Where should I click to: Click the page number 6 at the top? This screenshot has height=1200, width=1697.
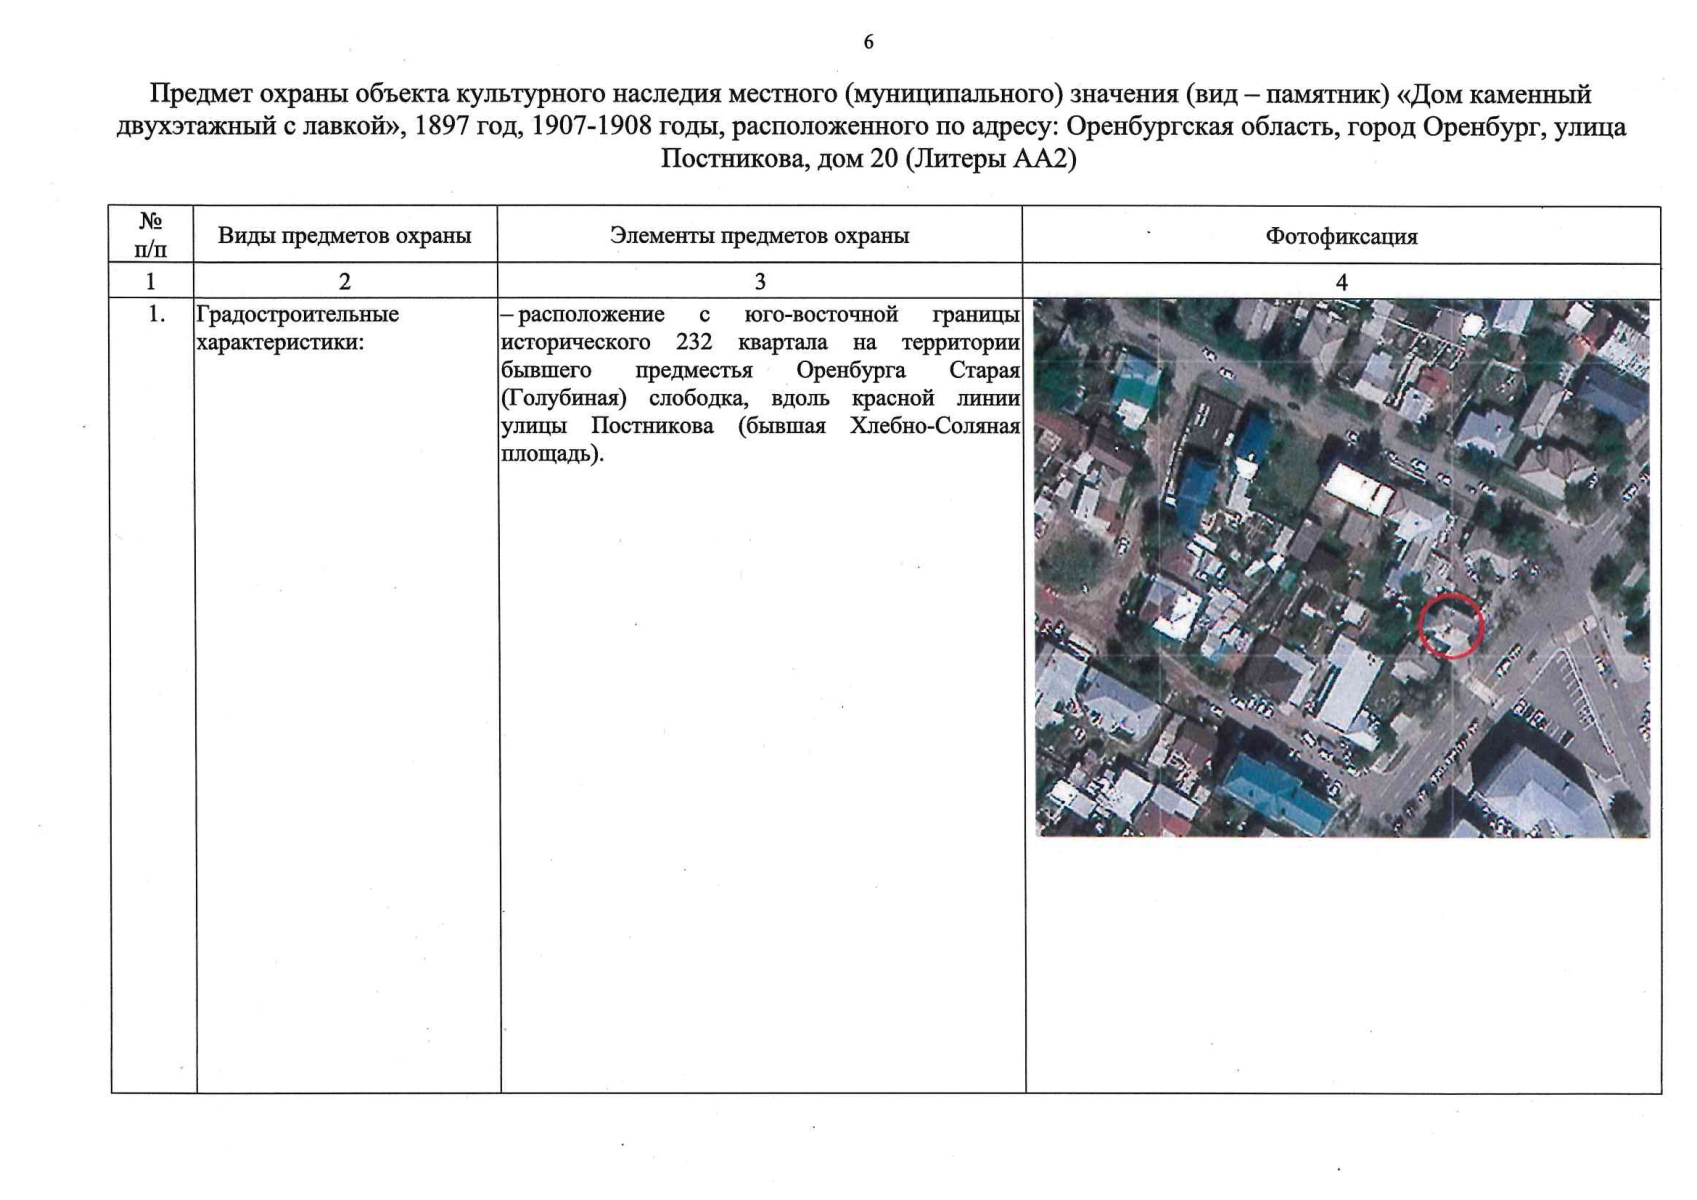click(x=868, y=41)
